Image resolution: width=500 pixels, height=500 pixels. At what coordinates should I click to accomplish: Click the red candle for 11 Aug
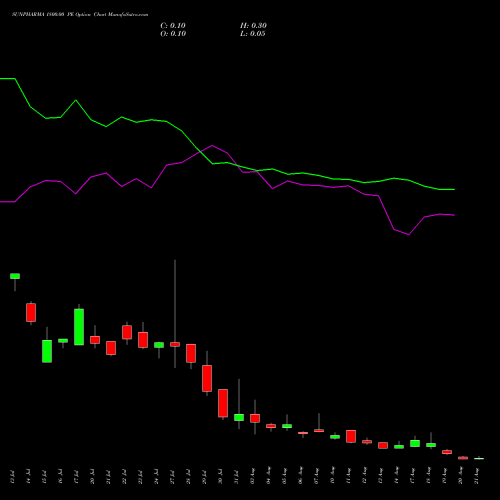tap(351, 436)
